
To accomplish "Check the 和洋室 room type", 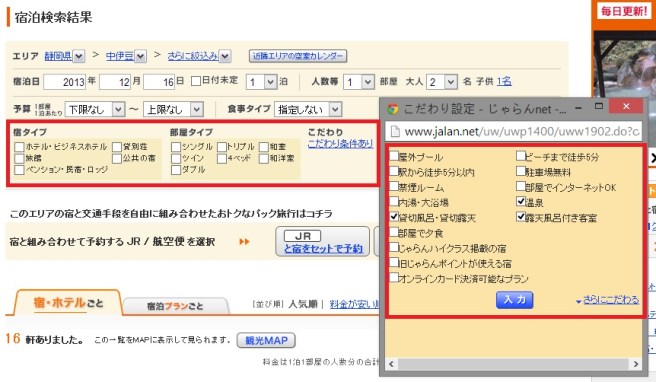I will (264, 158).
